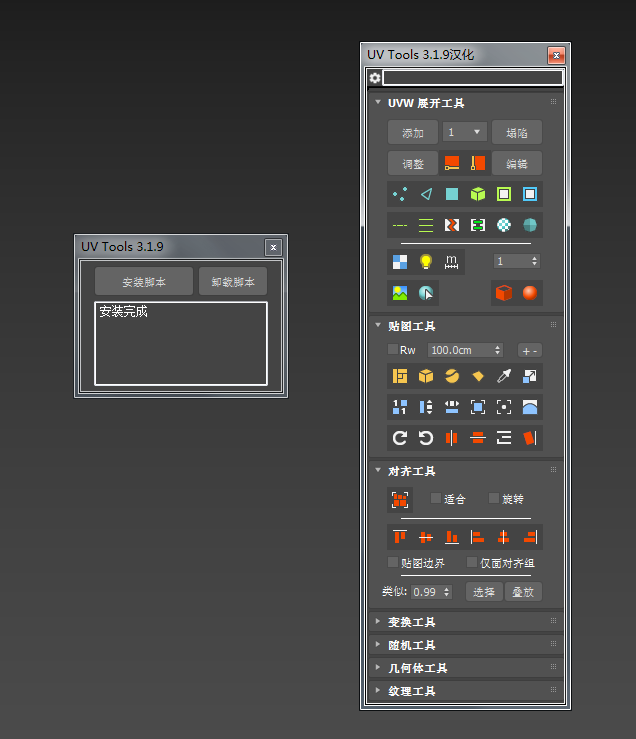Expand the 变换工具 section
The width and height of the screenshot is (636, 739).
click(x=411, y=622)
